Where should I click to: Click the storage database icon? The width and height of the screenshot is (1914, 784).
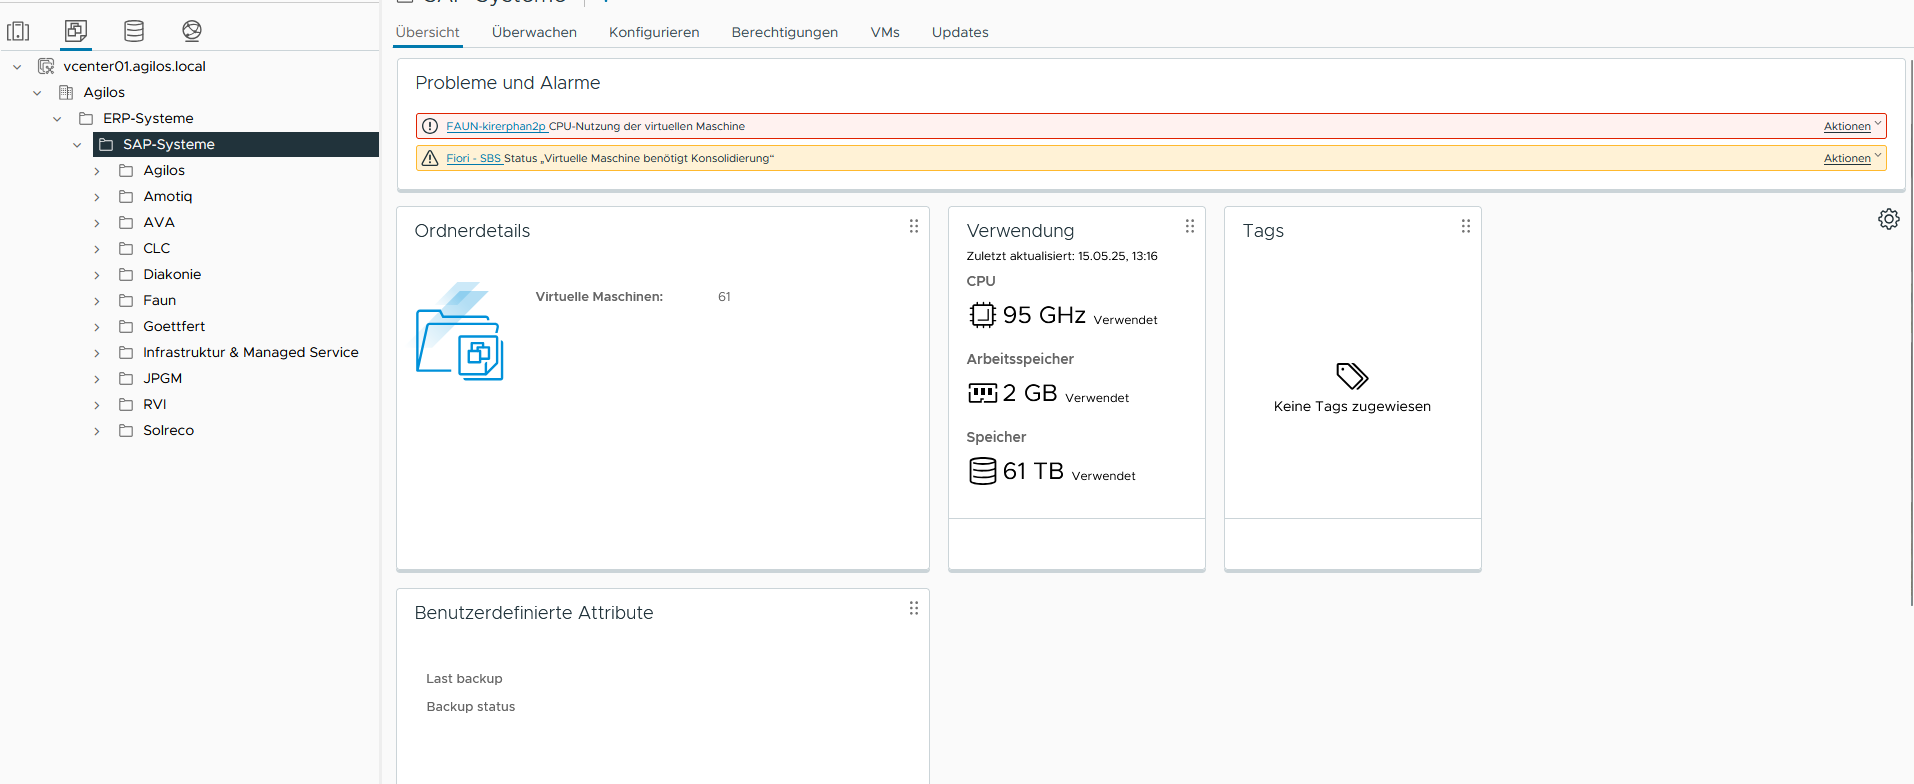982,471
